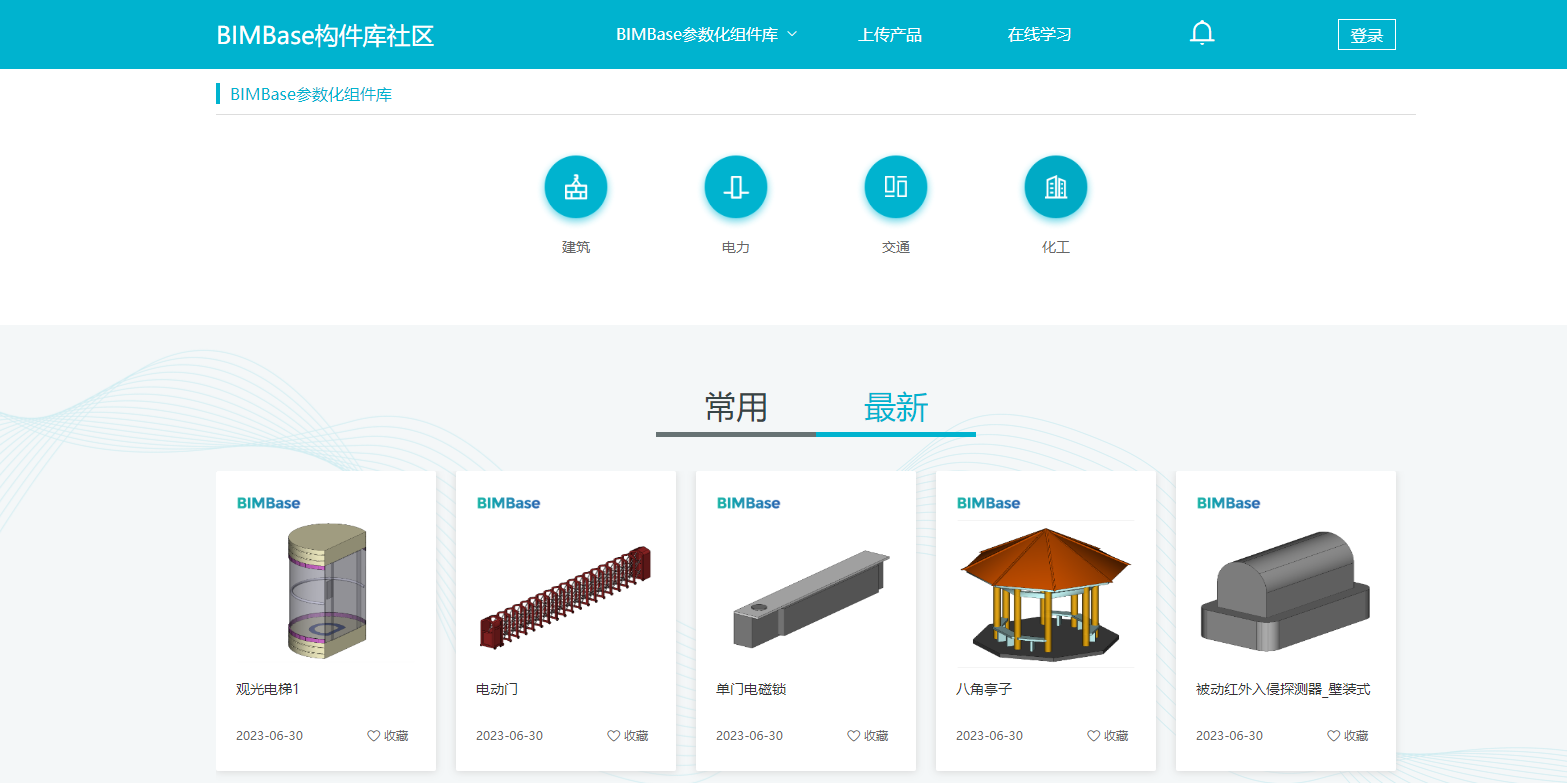
Task: Click the BIMBase logo on 观光电梯1 card
Action: click(x=268, y=503)
